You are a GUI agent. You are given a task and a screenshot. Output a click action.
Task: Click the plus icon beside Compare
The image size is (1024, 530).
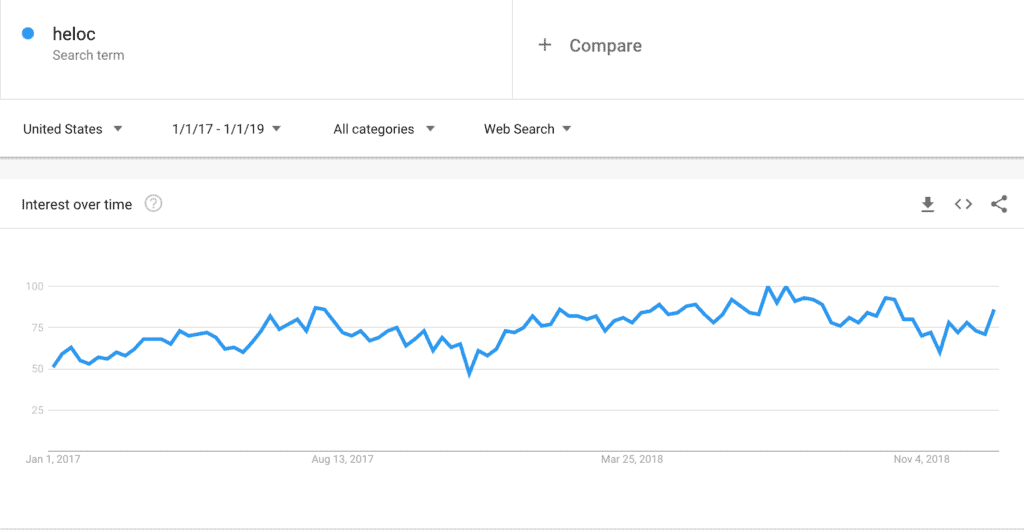545,45
